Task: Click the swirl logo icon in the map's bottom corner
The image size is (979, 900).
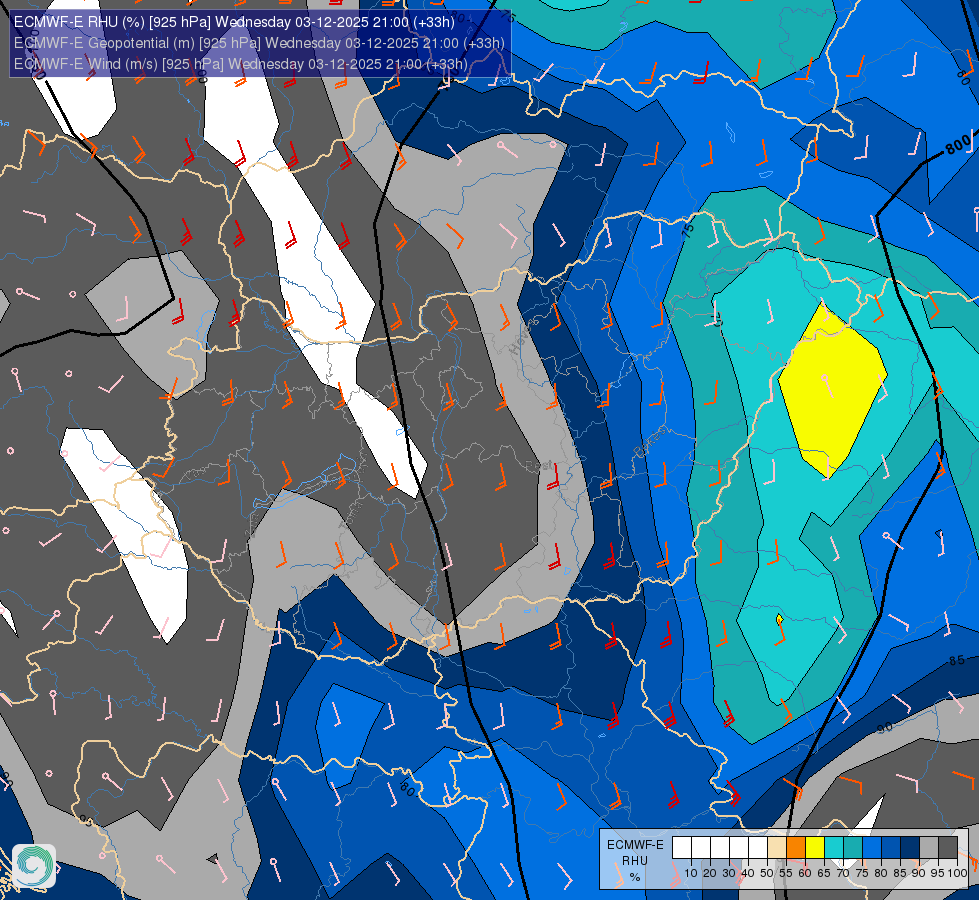Action: tap(34, 866)
